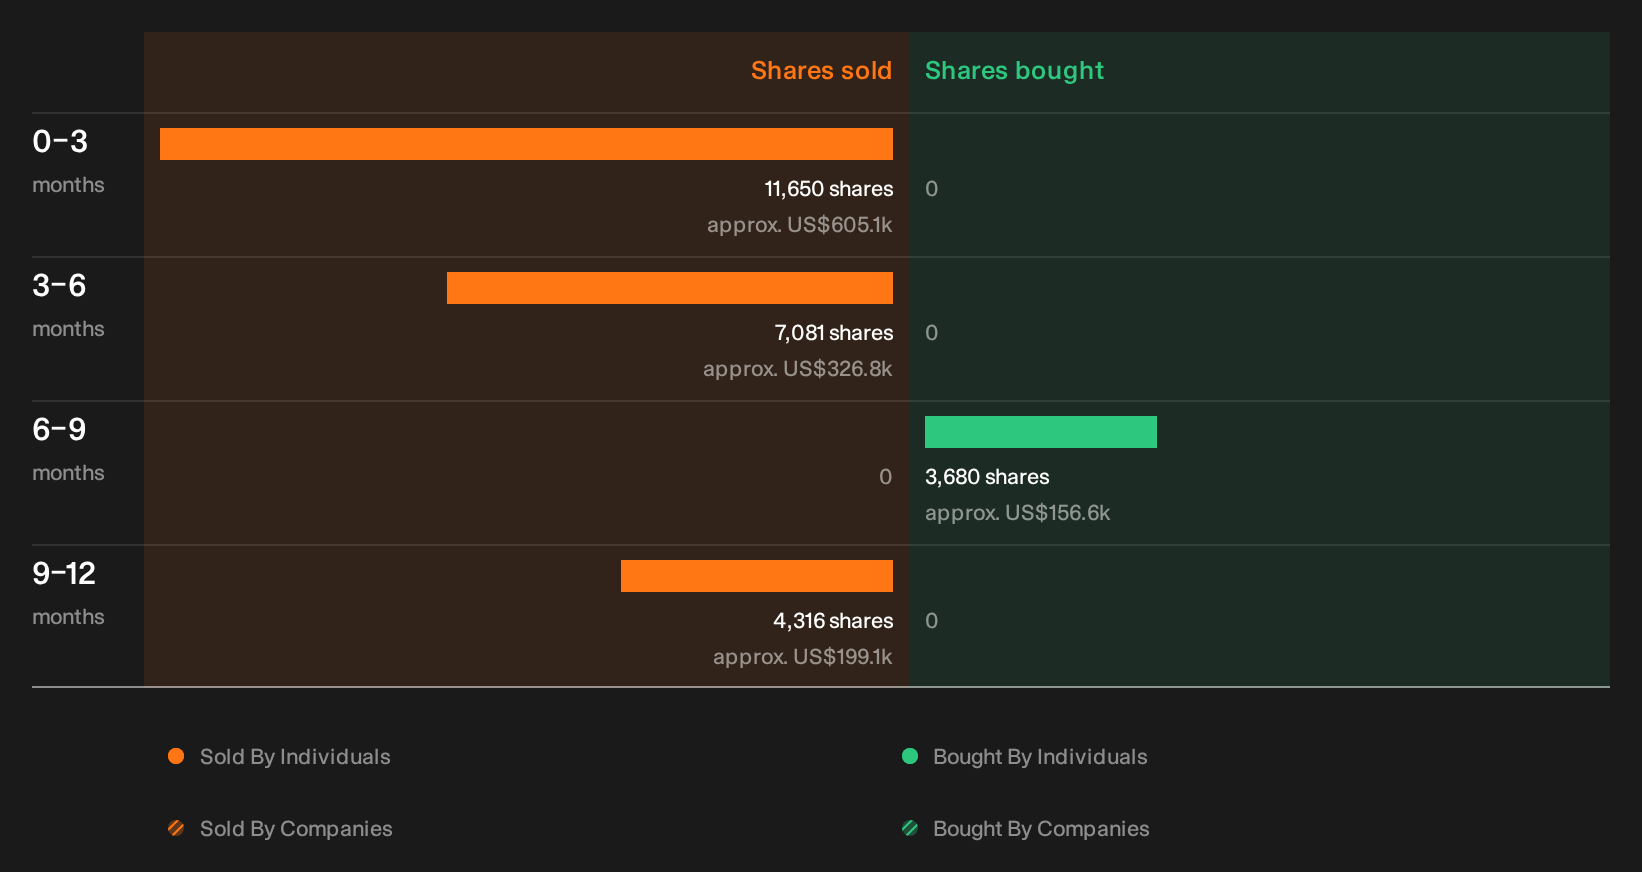
Task: Click the 3-6 months row label
Action: tap(68, 306)
